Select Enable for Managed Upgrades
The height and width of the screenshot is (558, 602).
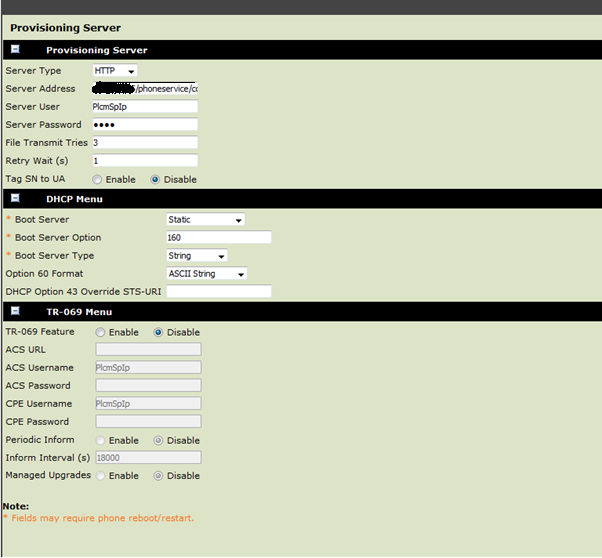coord(100,476)
